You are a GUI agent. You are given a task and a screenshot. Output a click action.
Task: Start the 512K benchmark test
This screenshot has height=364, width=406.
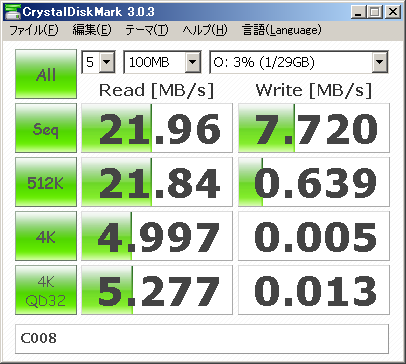click(46, 182)
